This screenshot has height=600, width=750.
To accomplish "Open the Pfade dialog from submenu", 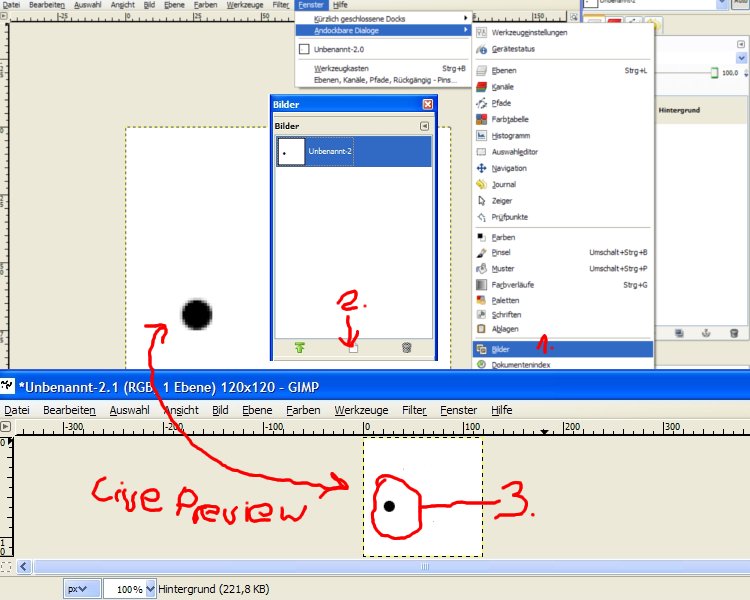I will click(563, 103).
